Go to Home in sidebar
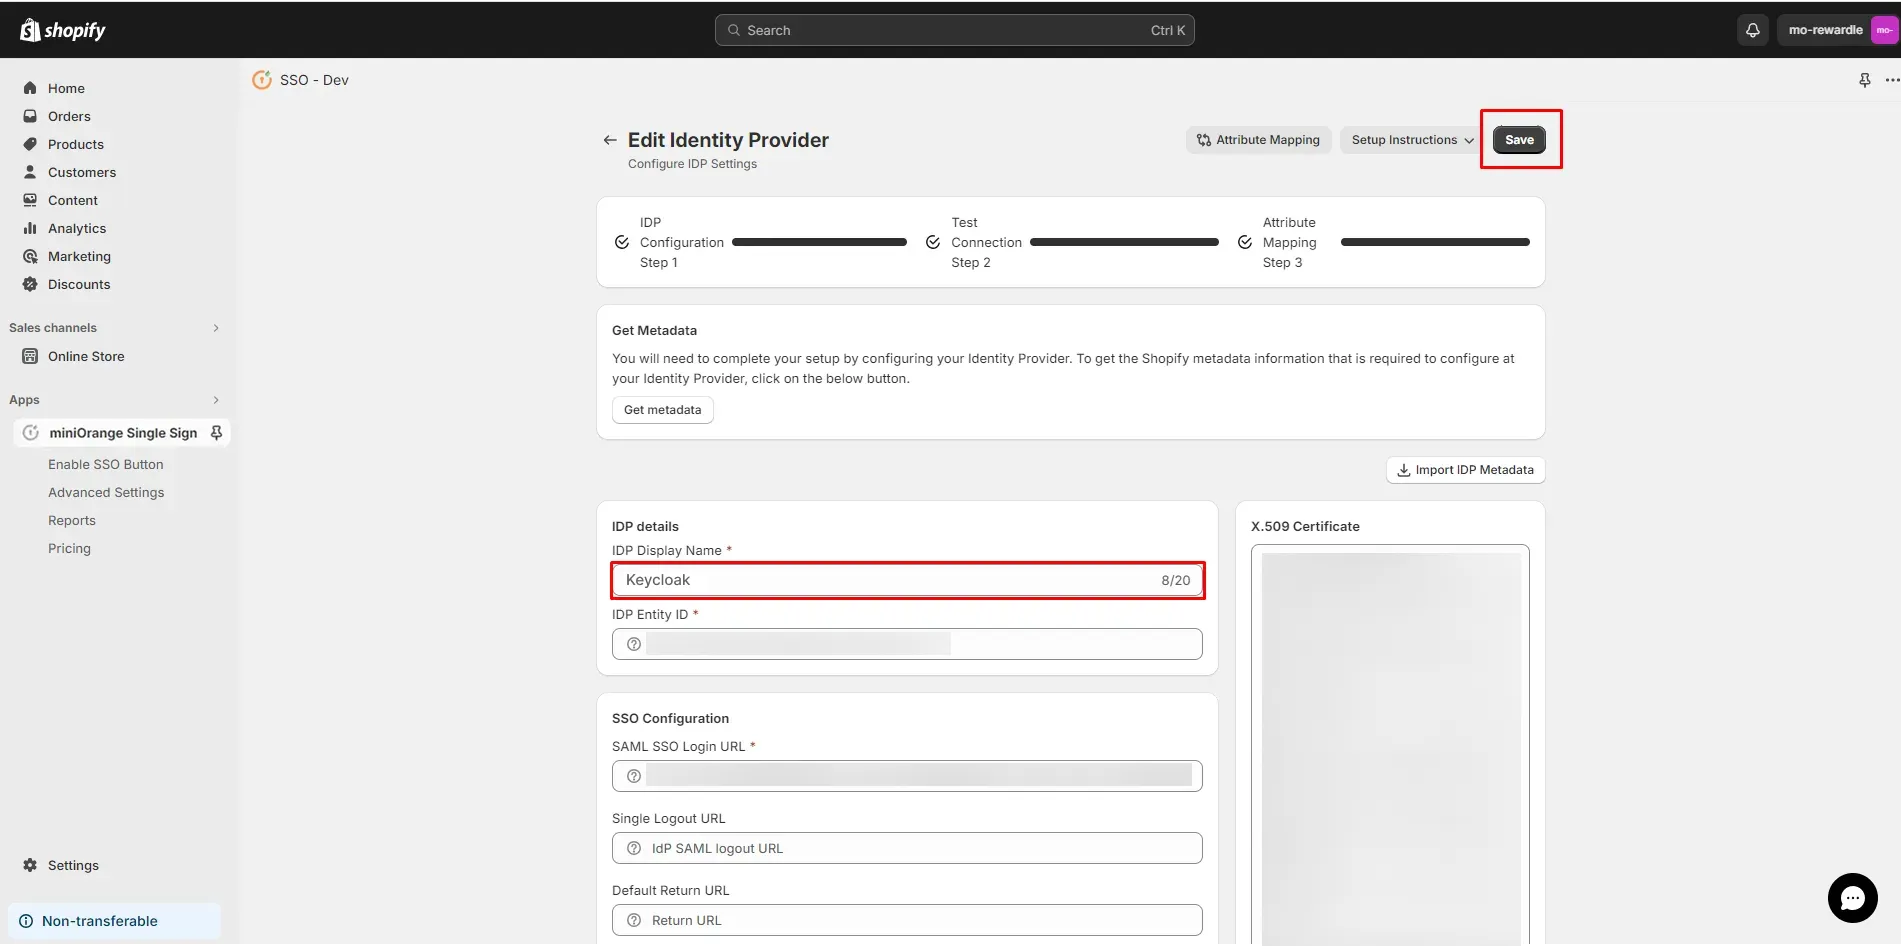Screen dimensions: 1901x946 pyautogui.click(x=66, y=88)
